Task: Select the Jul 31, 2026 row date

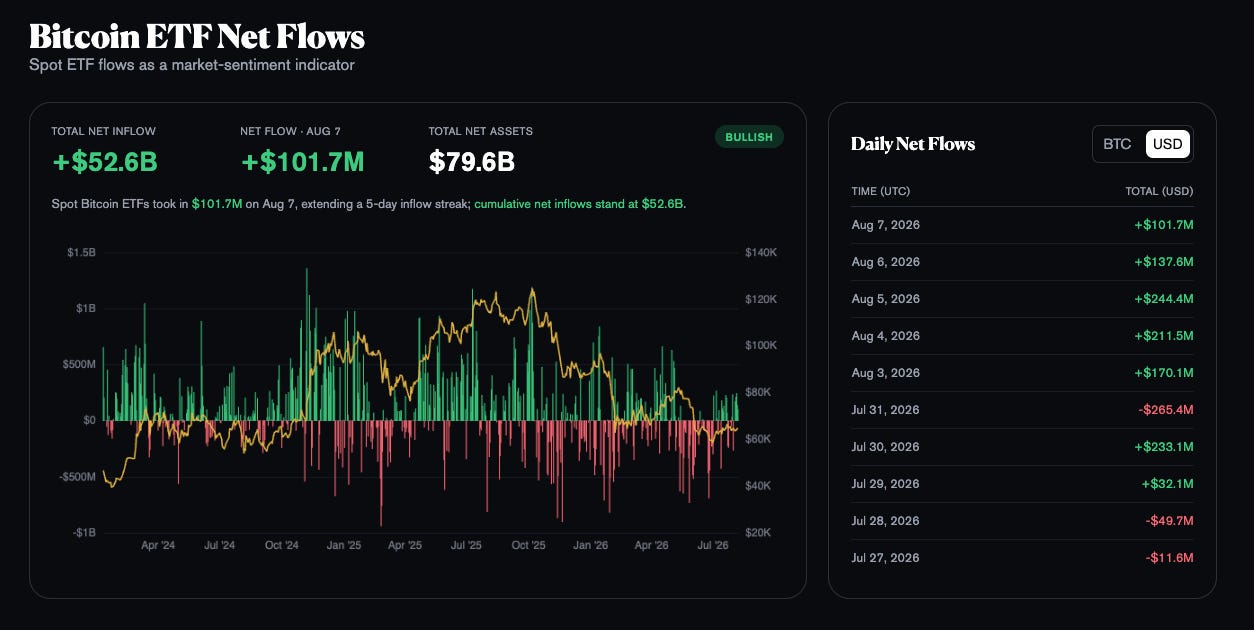Action: (885, 410)
